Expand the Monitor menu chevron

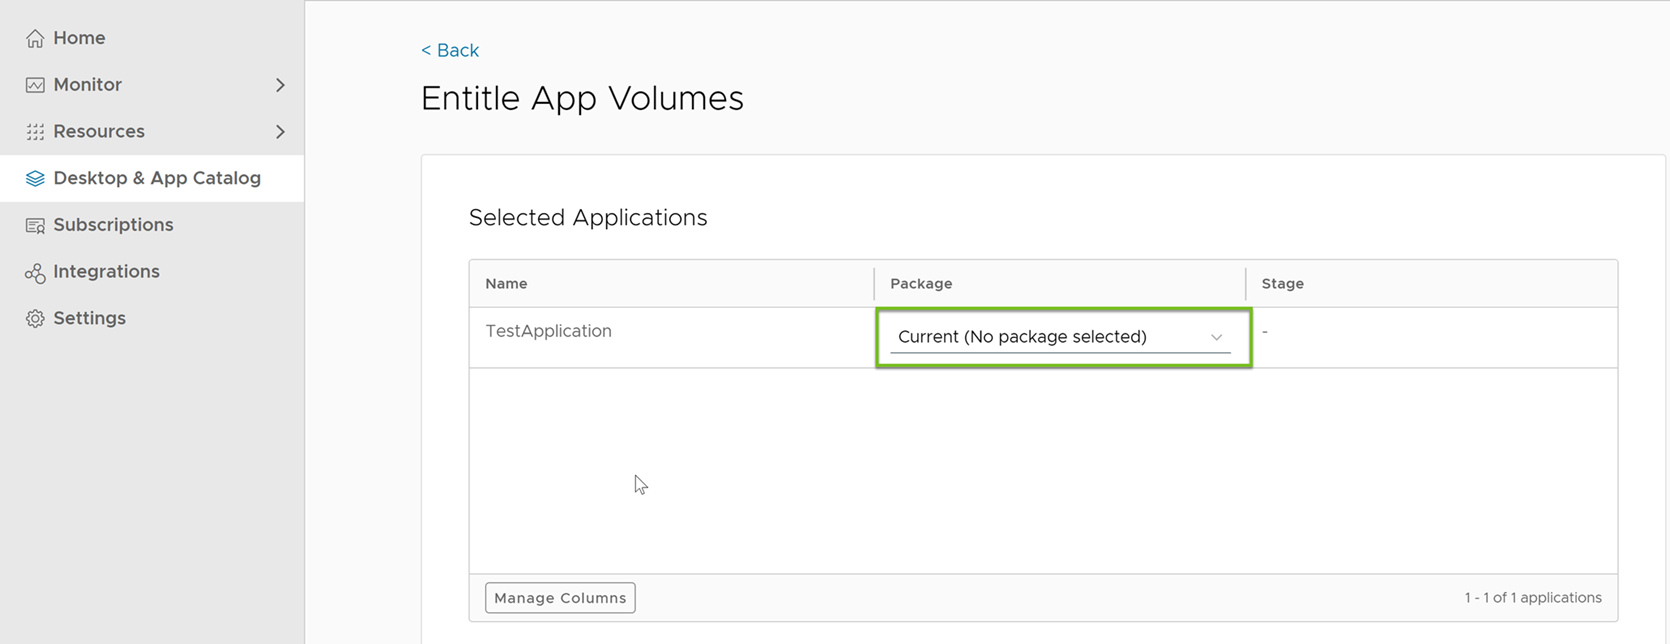point(280,85)
